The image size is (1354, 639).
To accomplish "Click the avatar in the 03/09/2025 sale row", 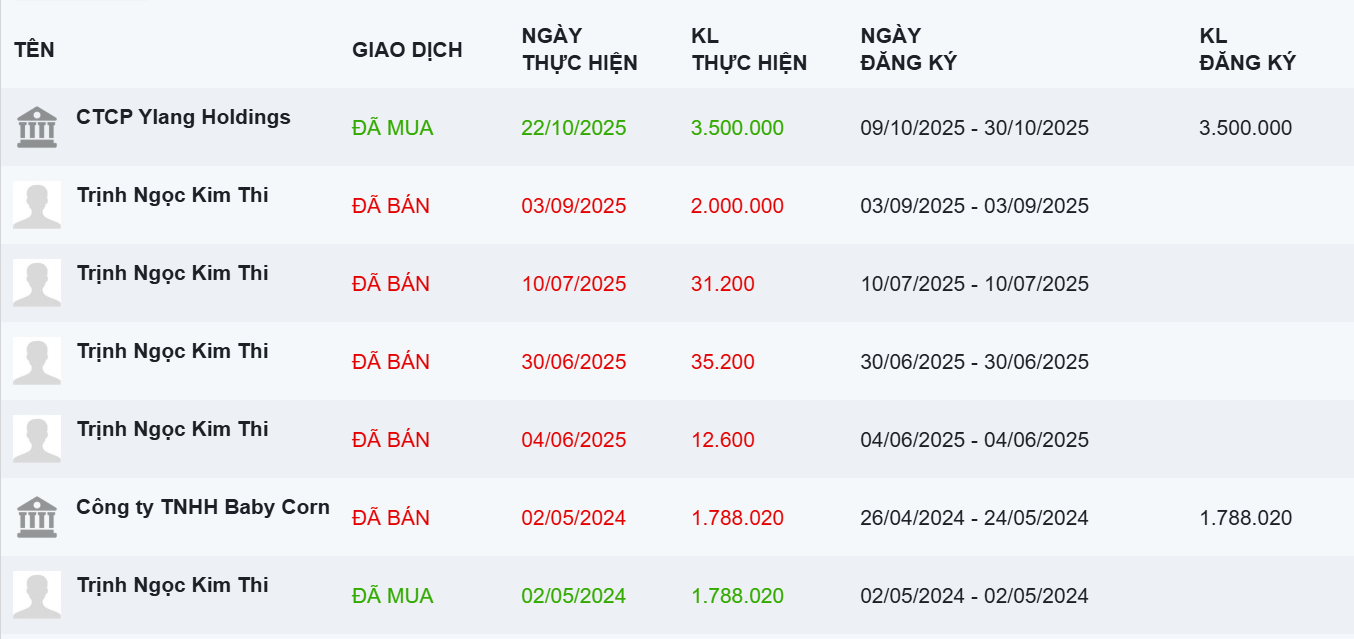I will coord(37,205).
